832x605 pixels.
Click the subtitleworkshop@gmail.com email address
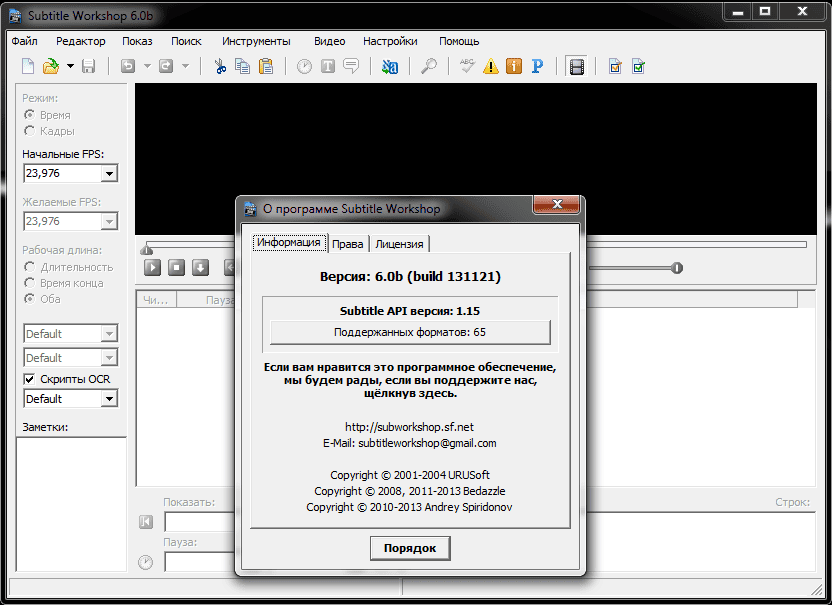click(427, 443)
